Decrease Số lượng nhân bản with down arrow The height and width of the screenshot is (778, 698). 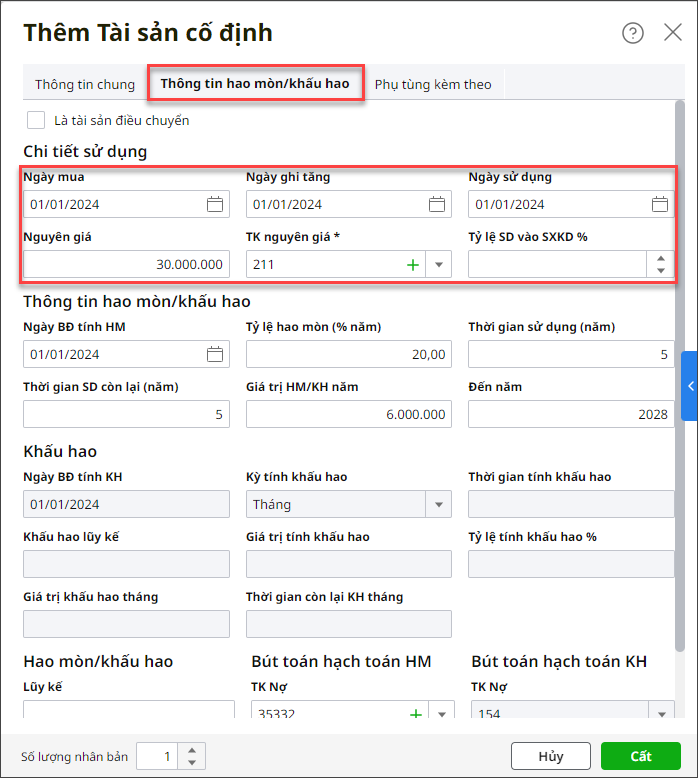point(192,763)
